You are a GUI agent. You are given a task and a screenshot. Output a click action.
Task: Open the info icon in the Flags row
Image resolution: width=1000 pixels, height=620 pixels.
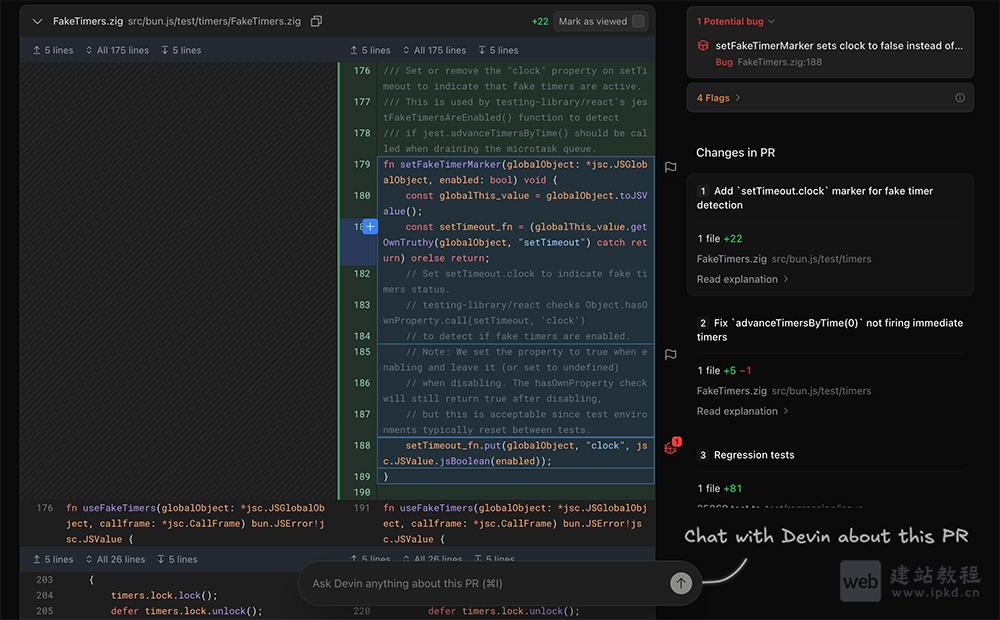960,98
